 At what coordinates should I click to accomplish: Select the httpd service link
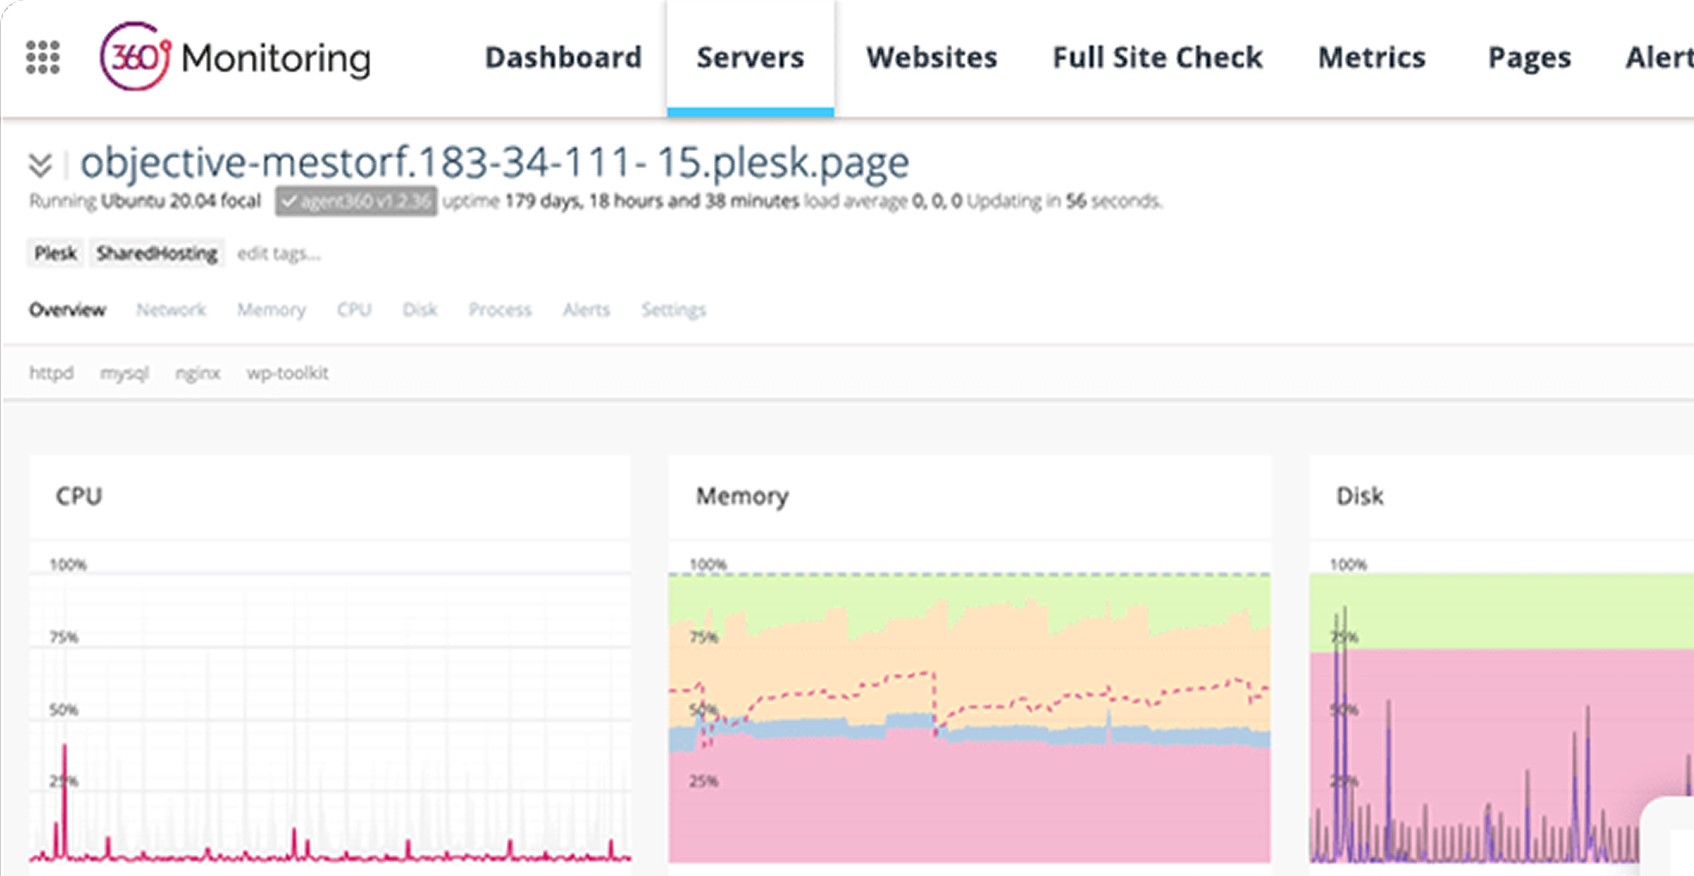click(51, 373)
